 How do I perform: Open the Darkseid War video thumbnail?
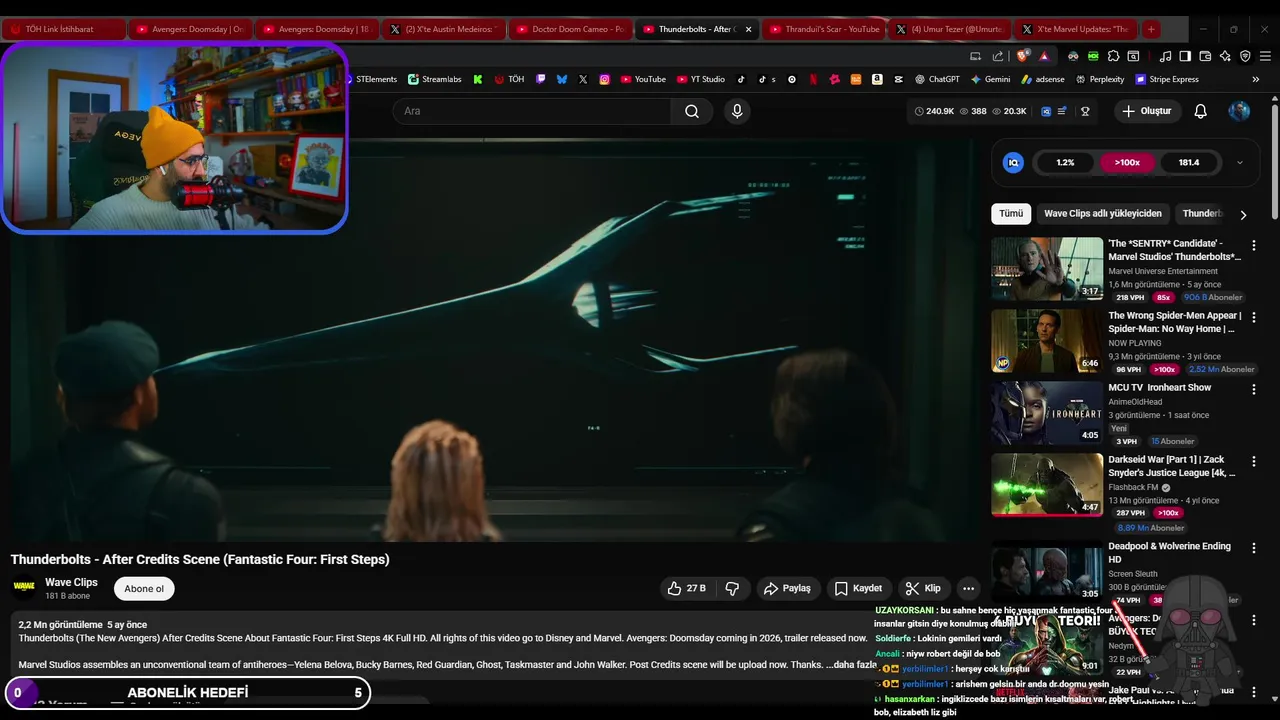pyautogui.click(x=1047, y=485)
